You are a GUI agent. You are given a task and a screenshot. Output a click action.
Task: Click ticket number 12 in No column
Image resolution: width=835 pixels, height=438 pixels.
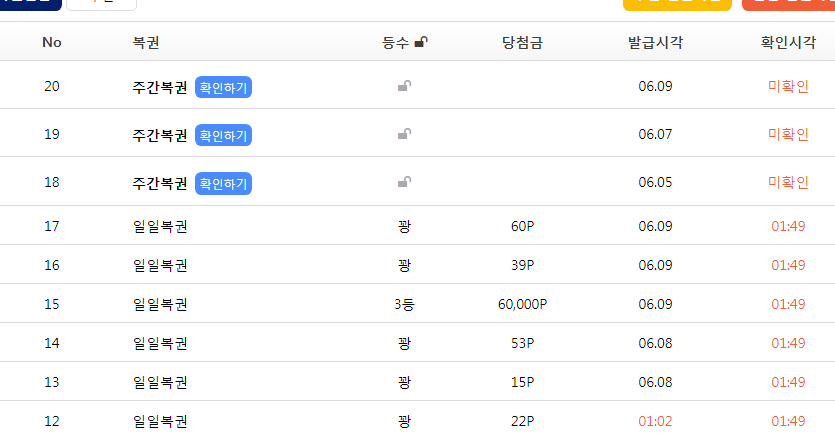[52, 421]
